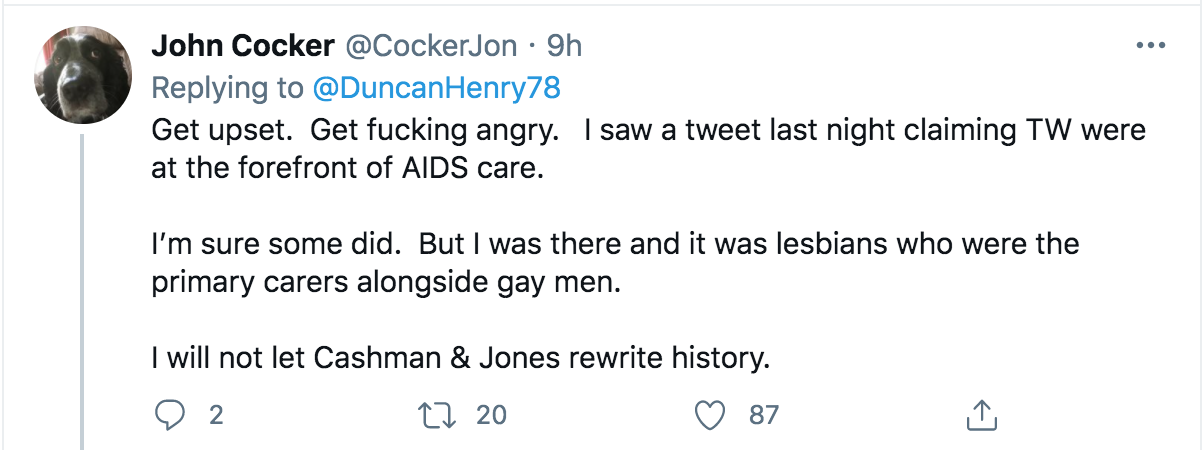Viewport: 1202px width, 450px height.
Task: Open the share icon menu
Action: point(980,414)
